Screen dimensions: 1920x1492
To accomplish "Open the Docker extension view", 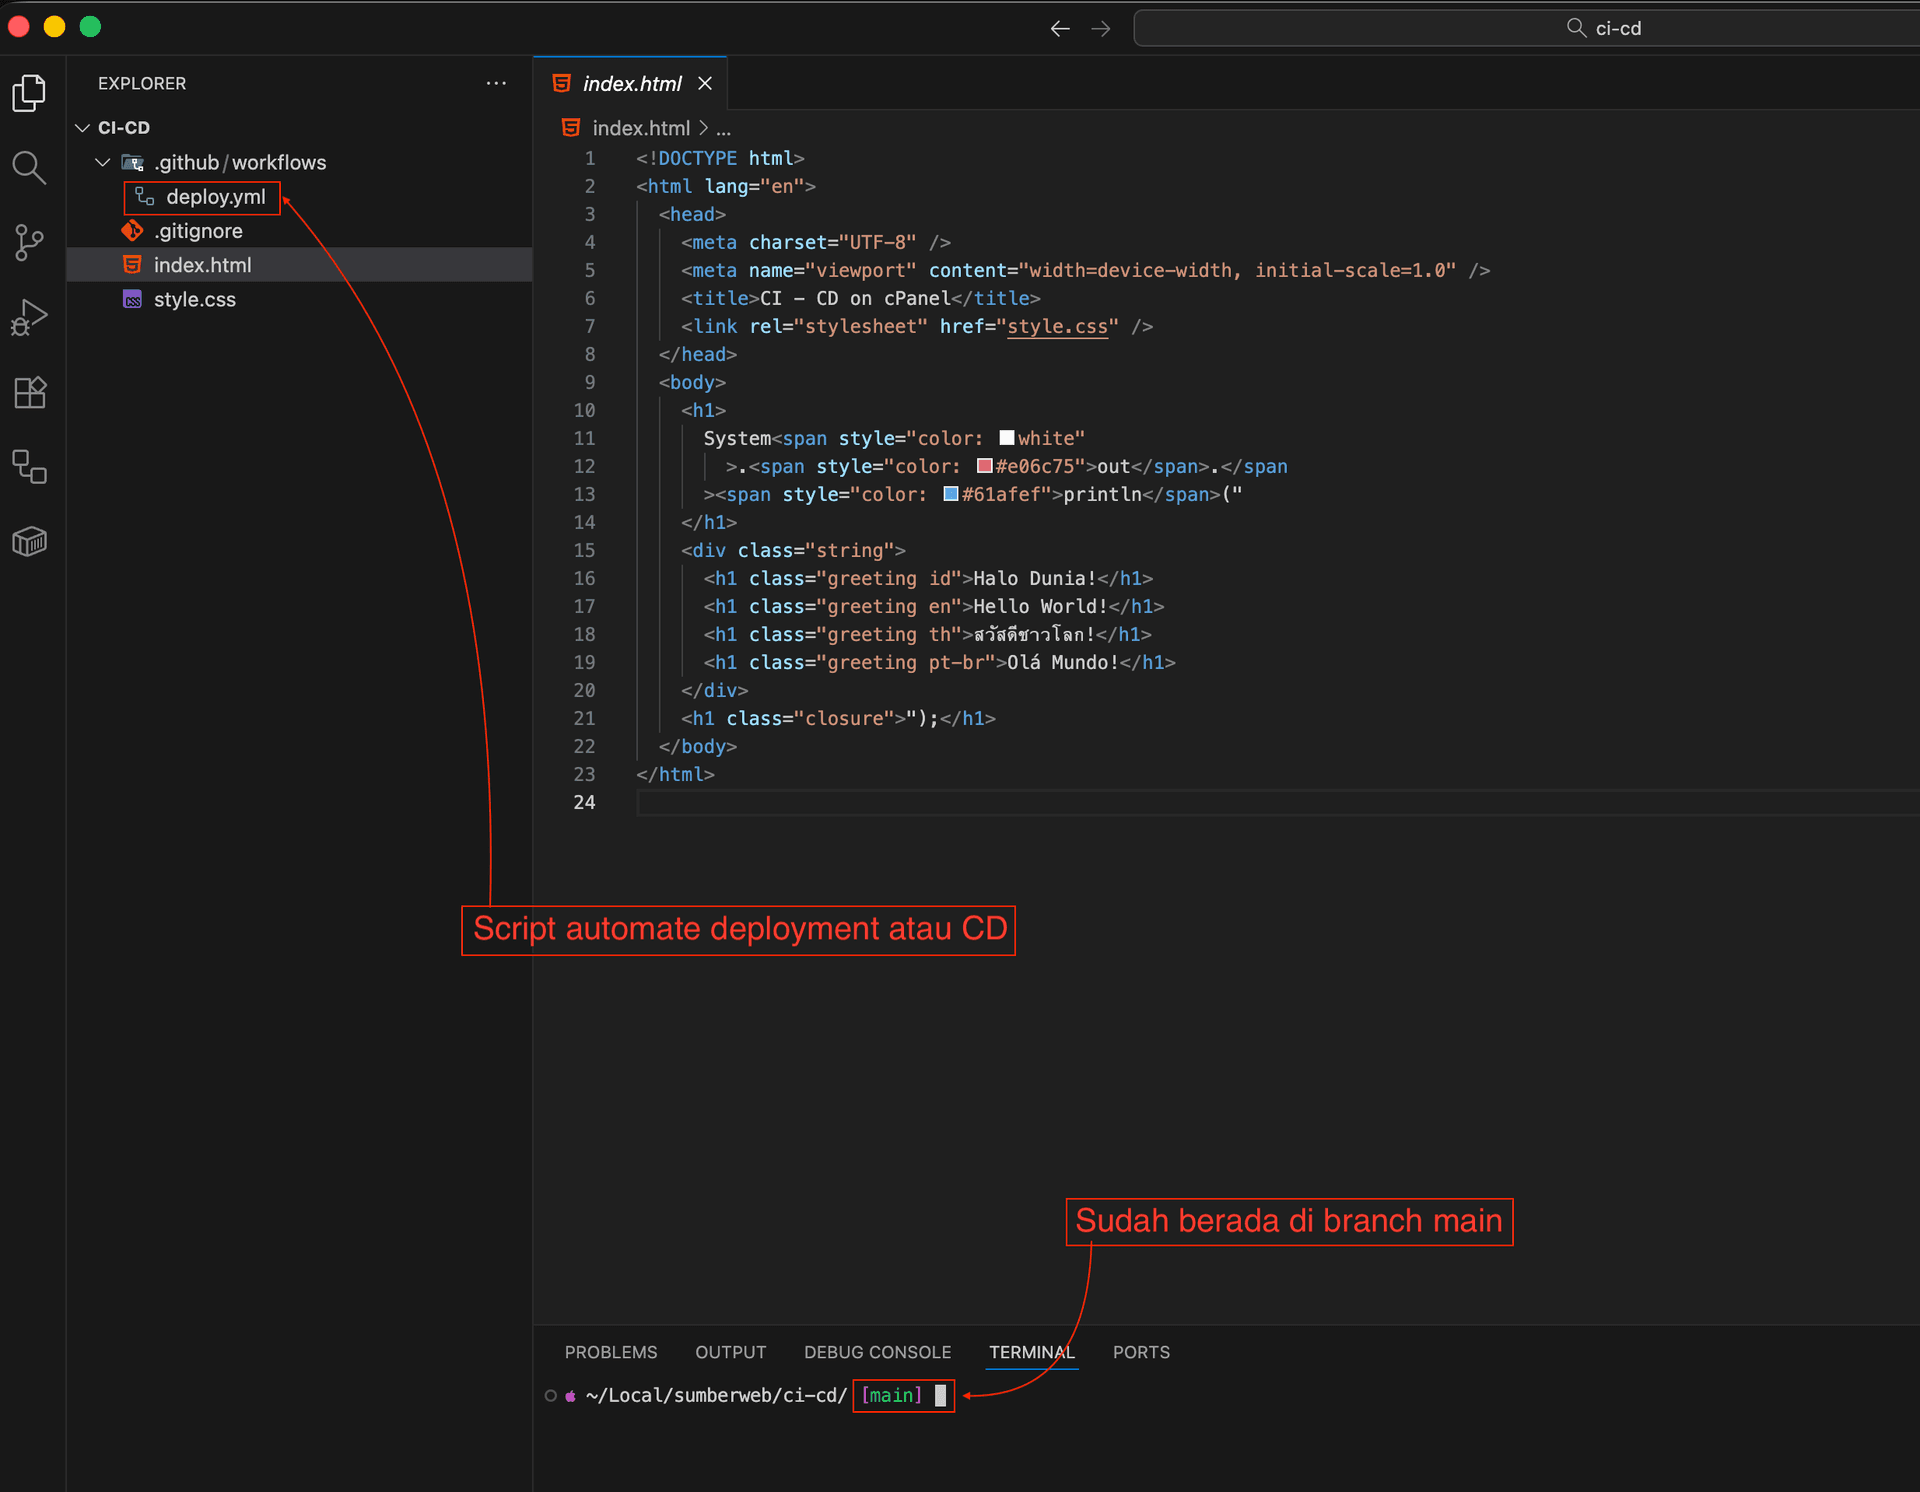I will pos(29,541).
